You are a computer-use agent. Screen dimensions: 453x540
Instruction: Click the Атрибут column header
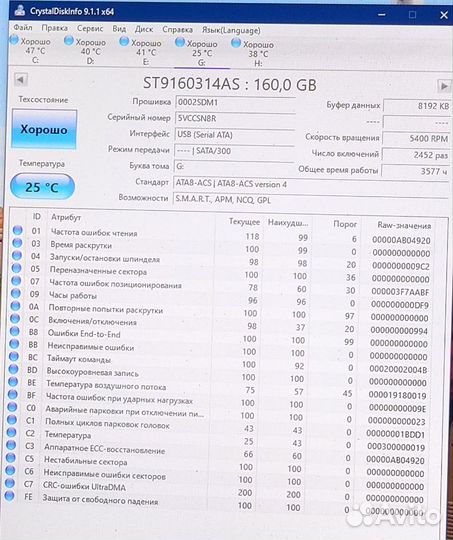[x=66, y=217]
